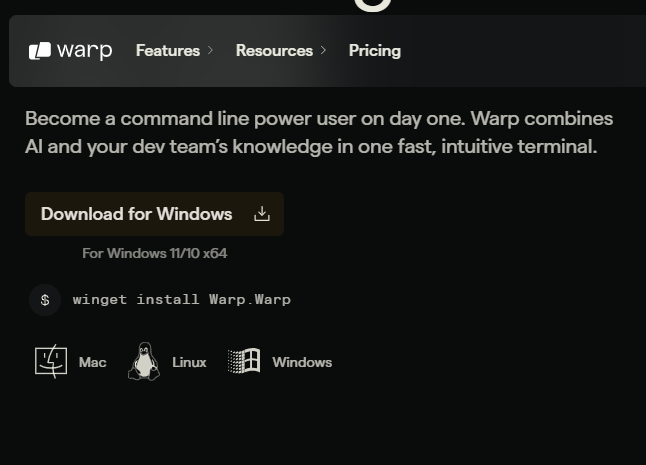The image size is (646, 465).
Task: Click the For Windows 11/10 x64 text
Action: pos(154,253)
